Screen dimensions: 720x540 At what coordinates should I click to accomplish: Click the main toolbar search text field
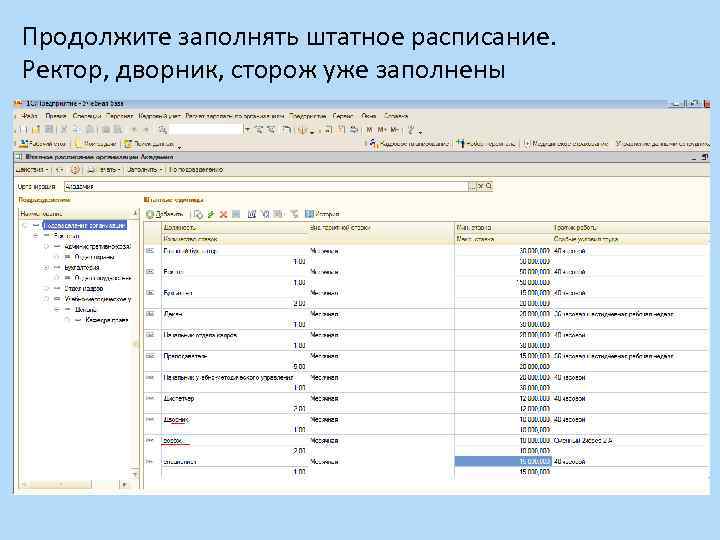pyautogui.click(x=206, y=130)
